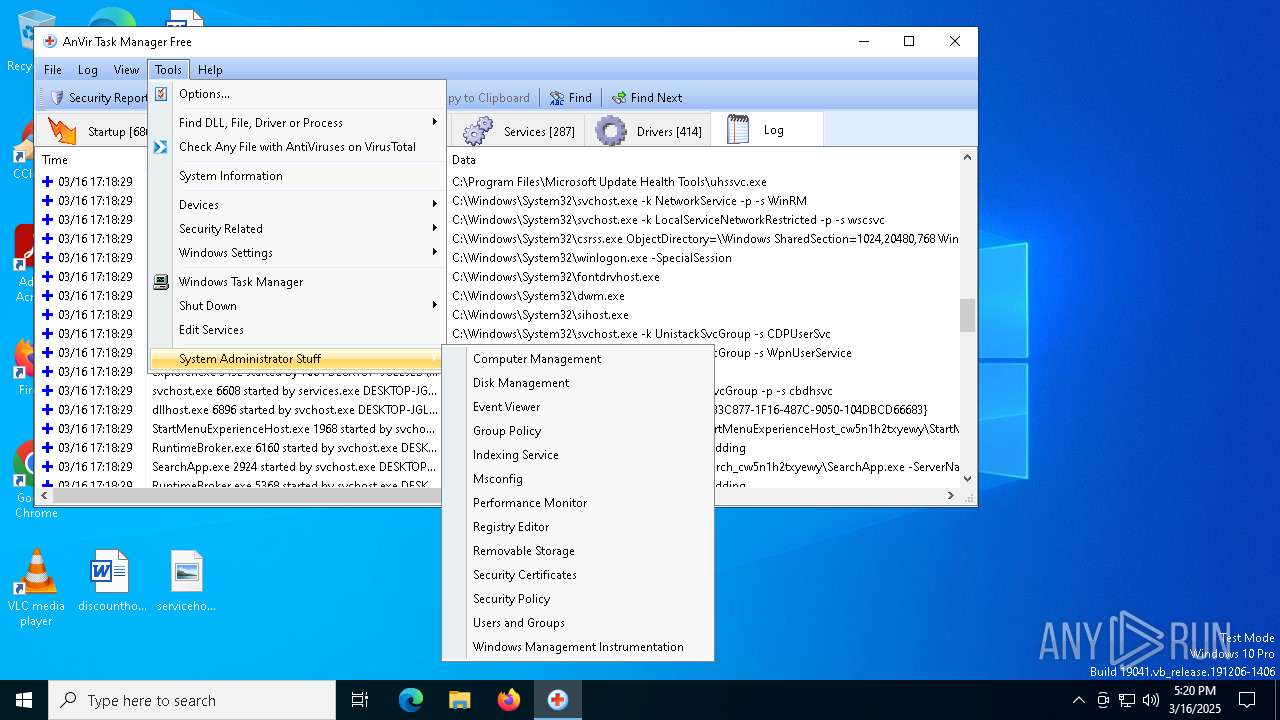1280x720 pixels.
Task: Click the network icon in system tray
Action: pyautogui.click(x=1127, y=700)
